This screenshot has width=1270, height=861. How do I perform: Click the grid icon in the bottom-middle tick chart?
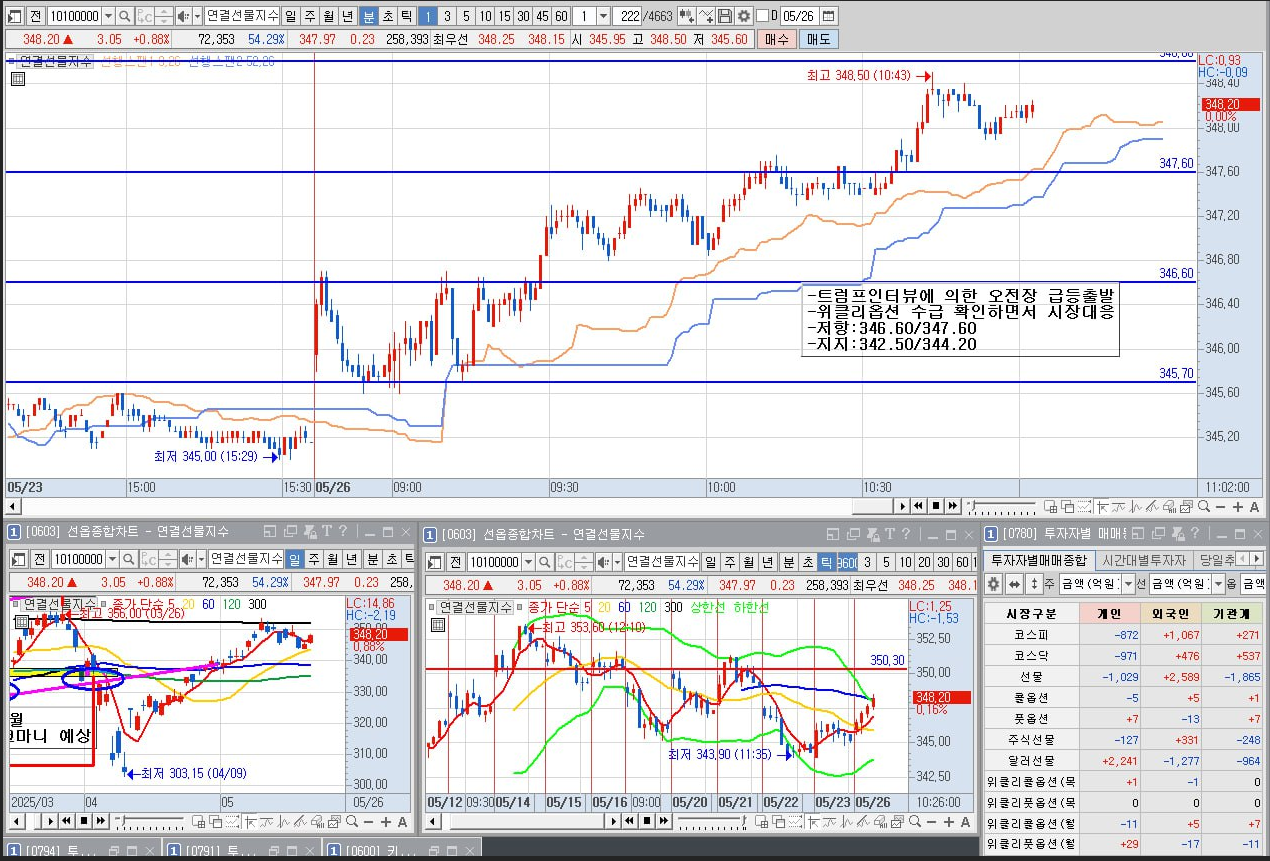[x=437, y=625]
